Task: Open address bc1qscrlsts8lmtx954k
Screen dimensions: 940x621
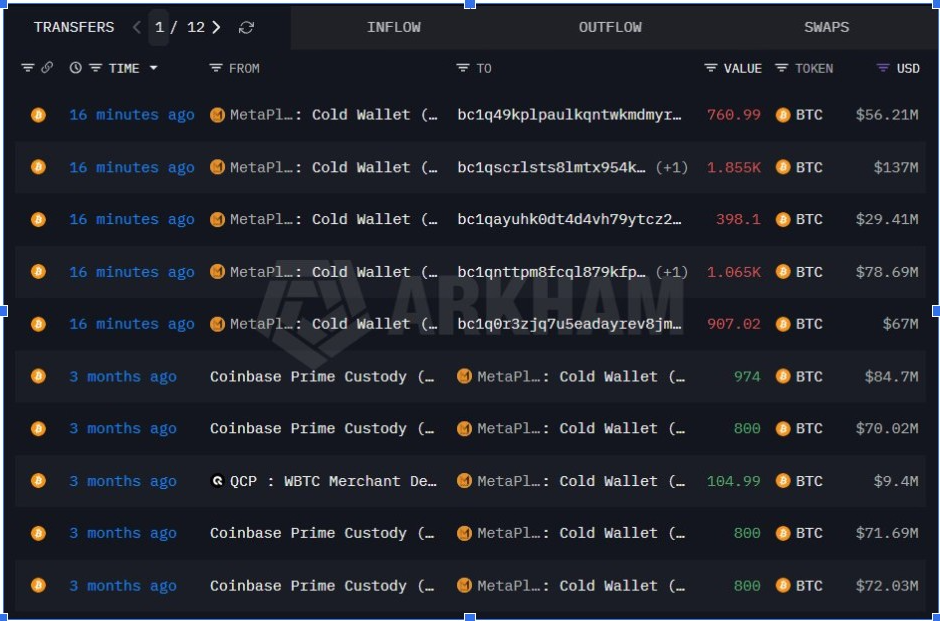Action: click(552, 167)
